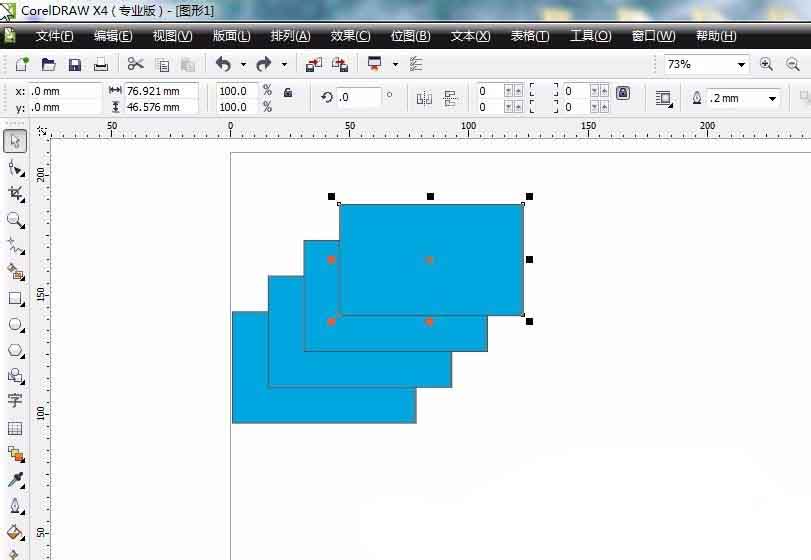
Task: Select the Basic Shapes tool
Action: point(16,376)
